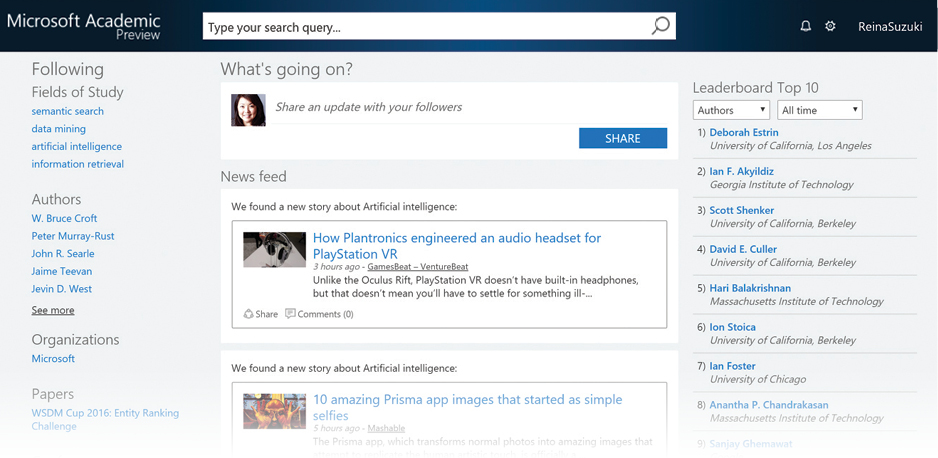
Task: Click the blue SHARE button
Action: point(622,138)
